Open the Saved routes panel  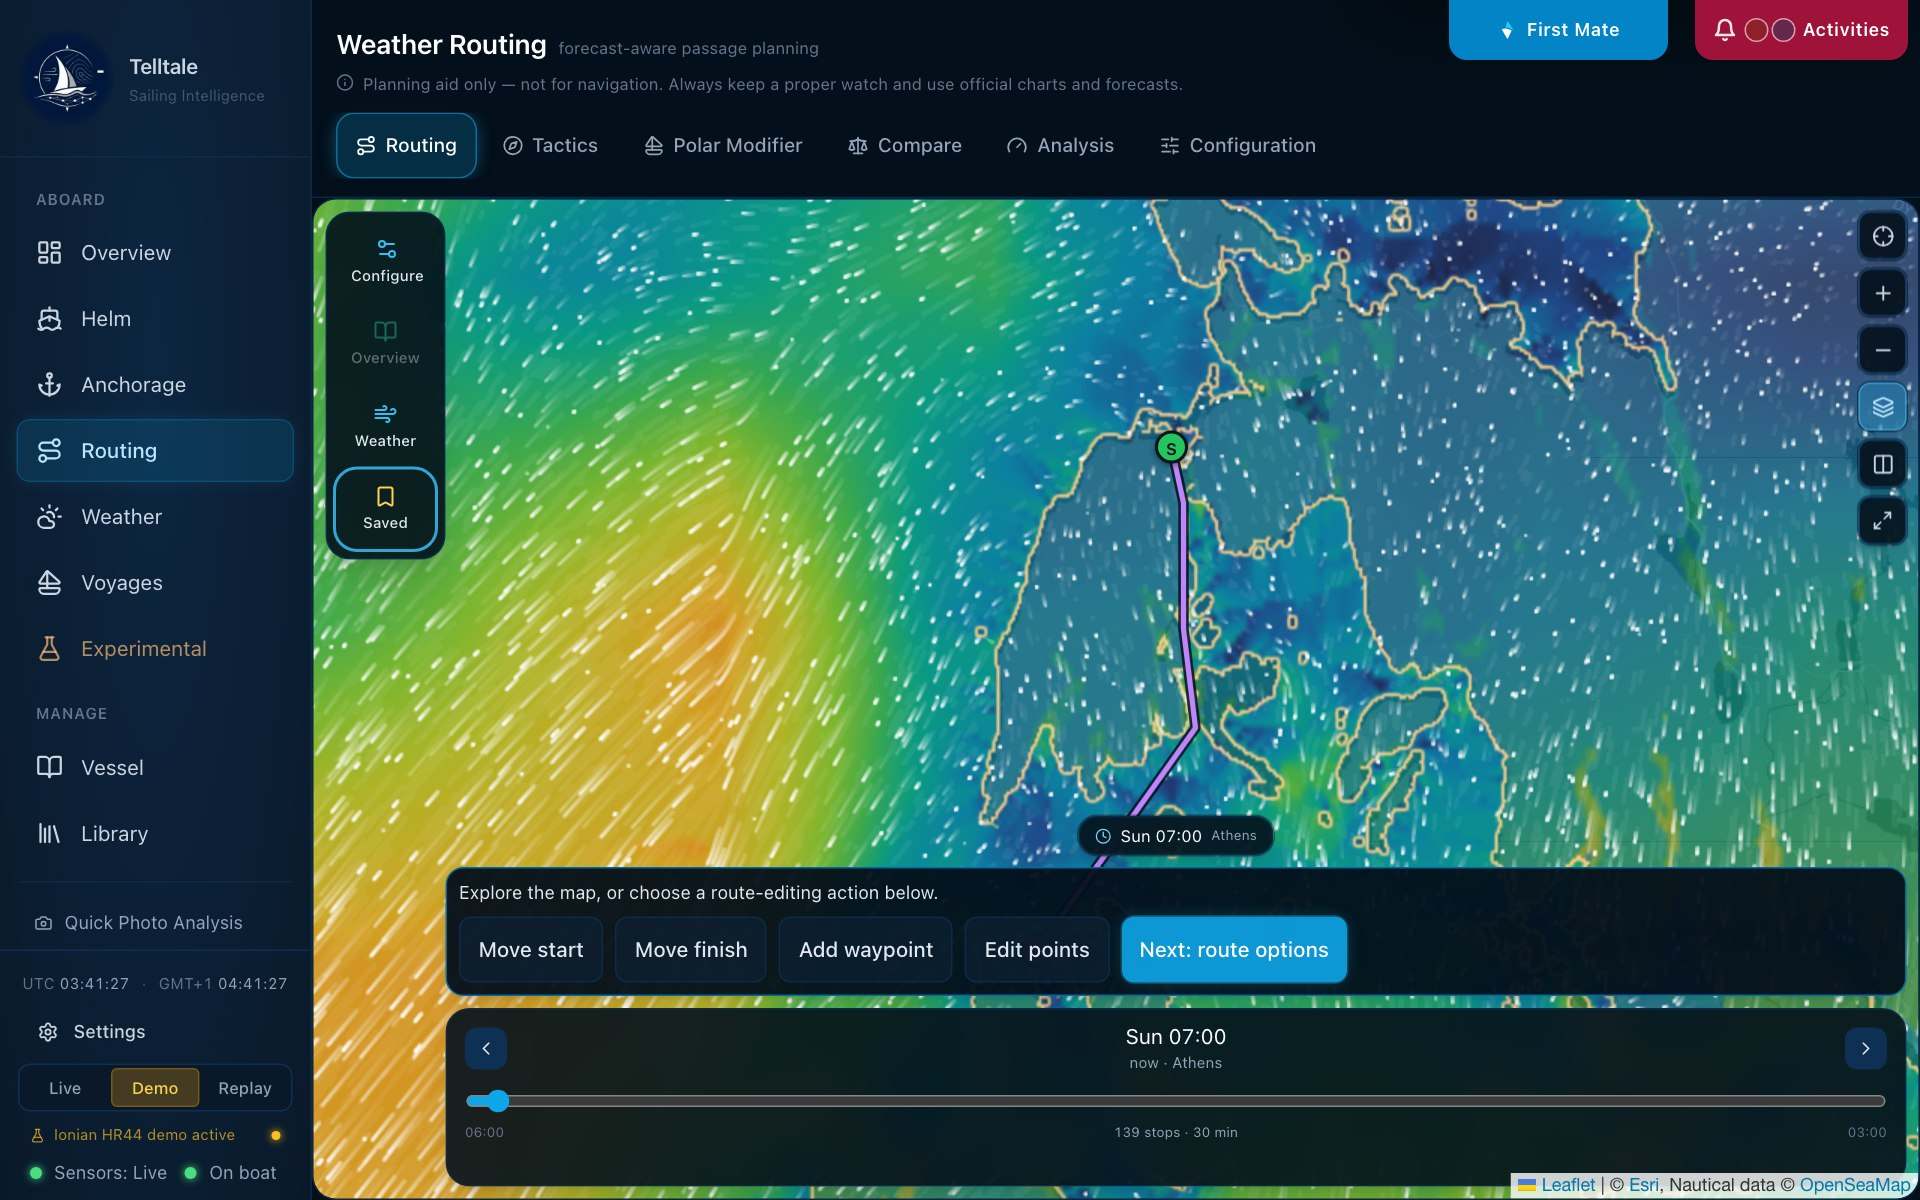click(x=385, y=509)
